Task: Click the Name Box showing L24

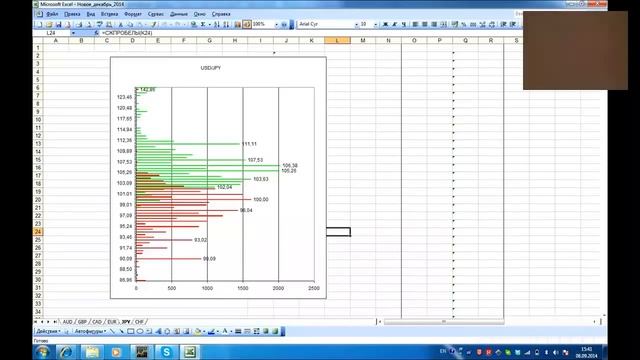Action: [x=52, y=33]
